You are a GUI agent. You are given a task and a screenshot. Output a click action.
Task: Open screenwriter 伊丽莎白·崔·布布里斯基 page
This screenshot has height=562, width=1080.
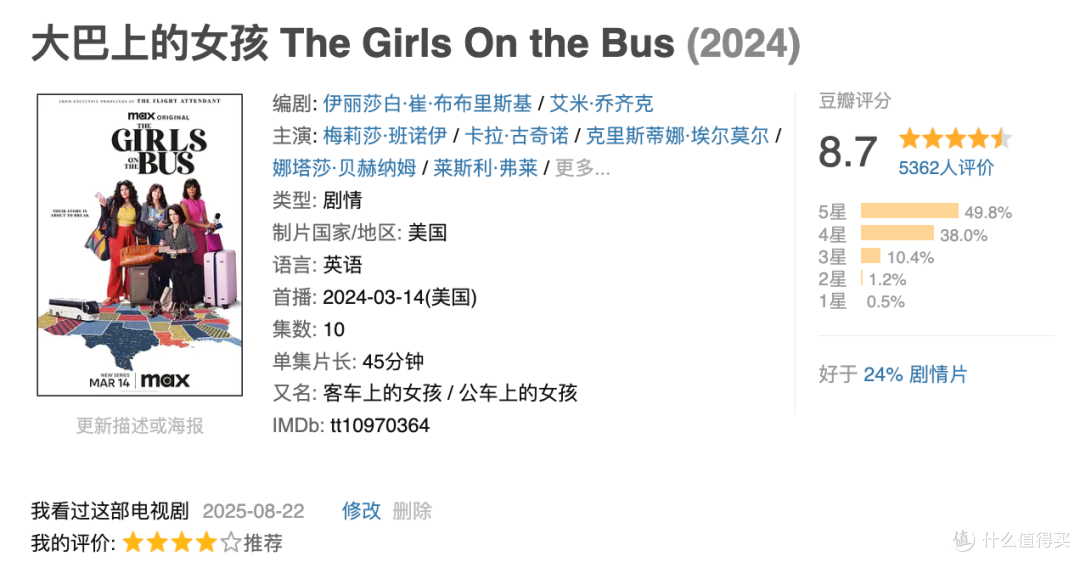coord(427,103)
